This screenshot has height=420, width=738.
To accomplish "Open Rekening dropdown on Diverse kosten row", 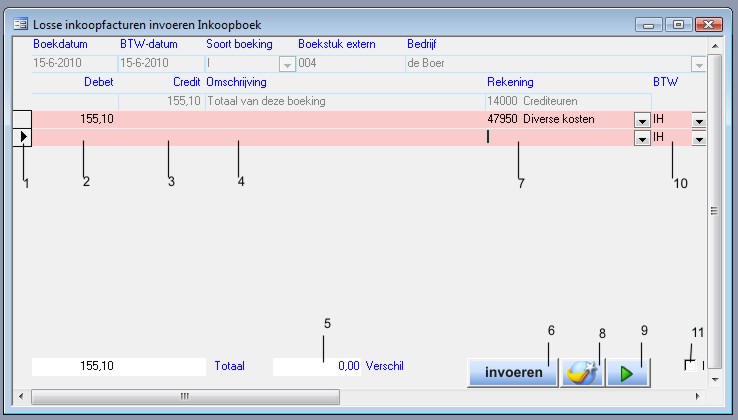I will coord(640,120).
